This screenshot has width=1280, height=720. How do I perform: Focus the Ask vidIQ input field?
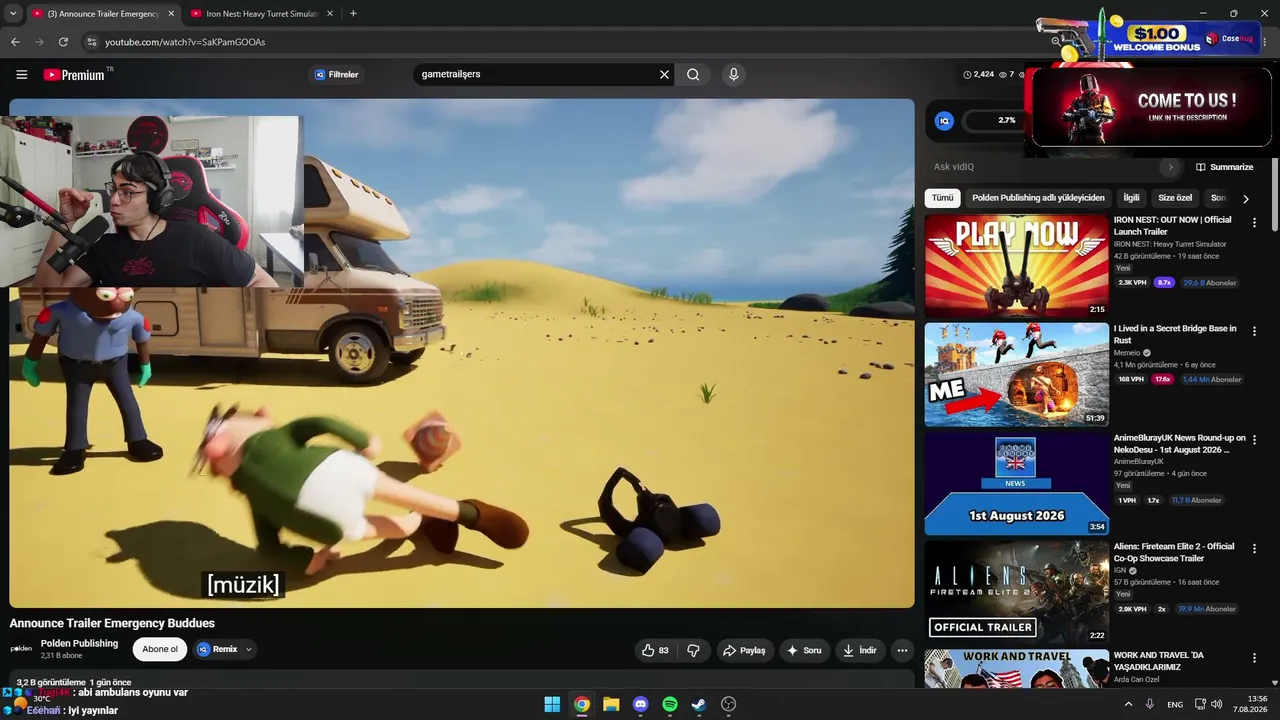point(1045,167)
